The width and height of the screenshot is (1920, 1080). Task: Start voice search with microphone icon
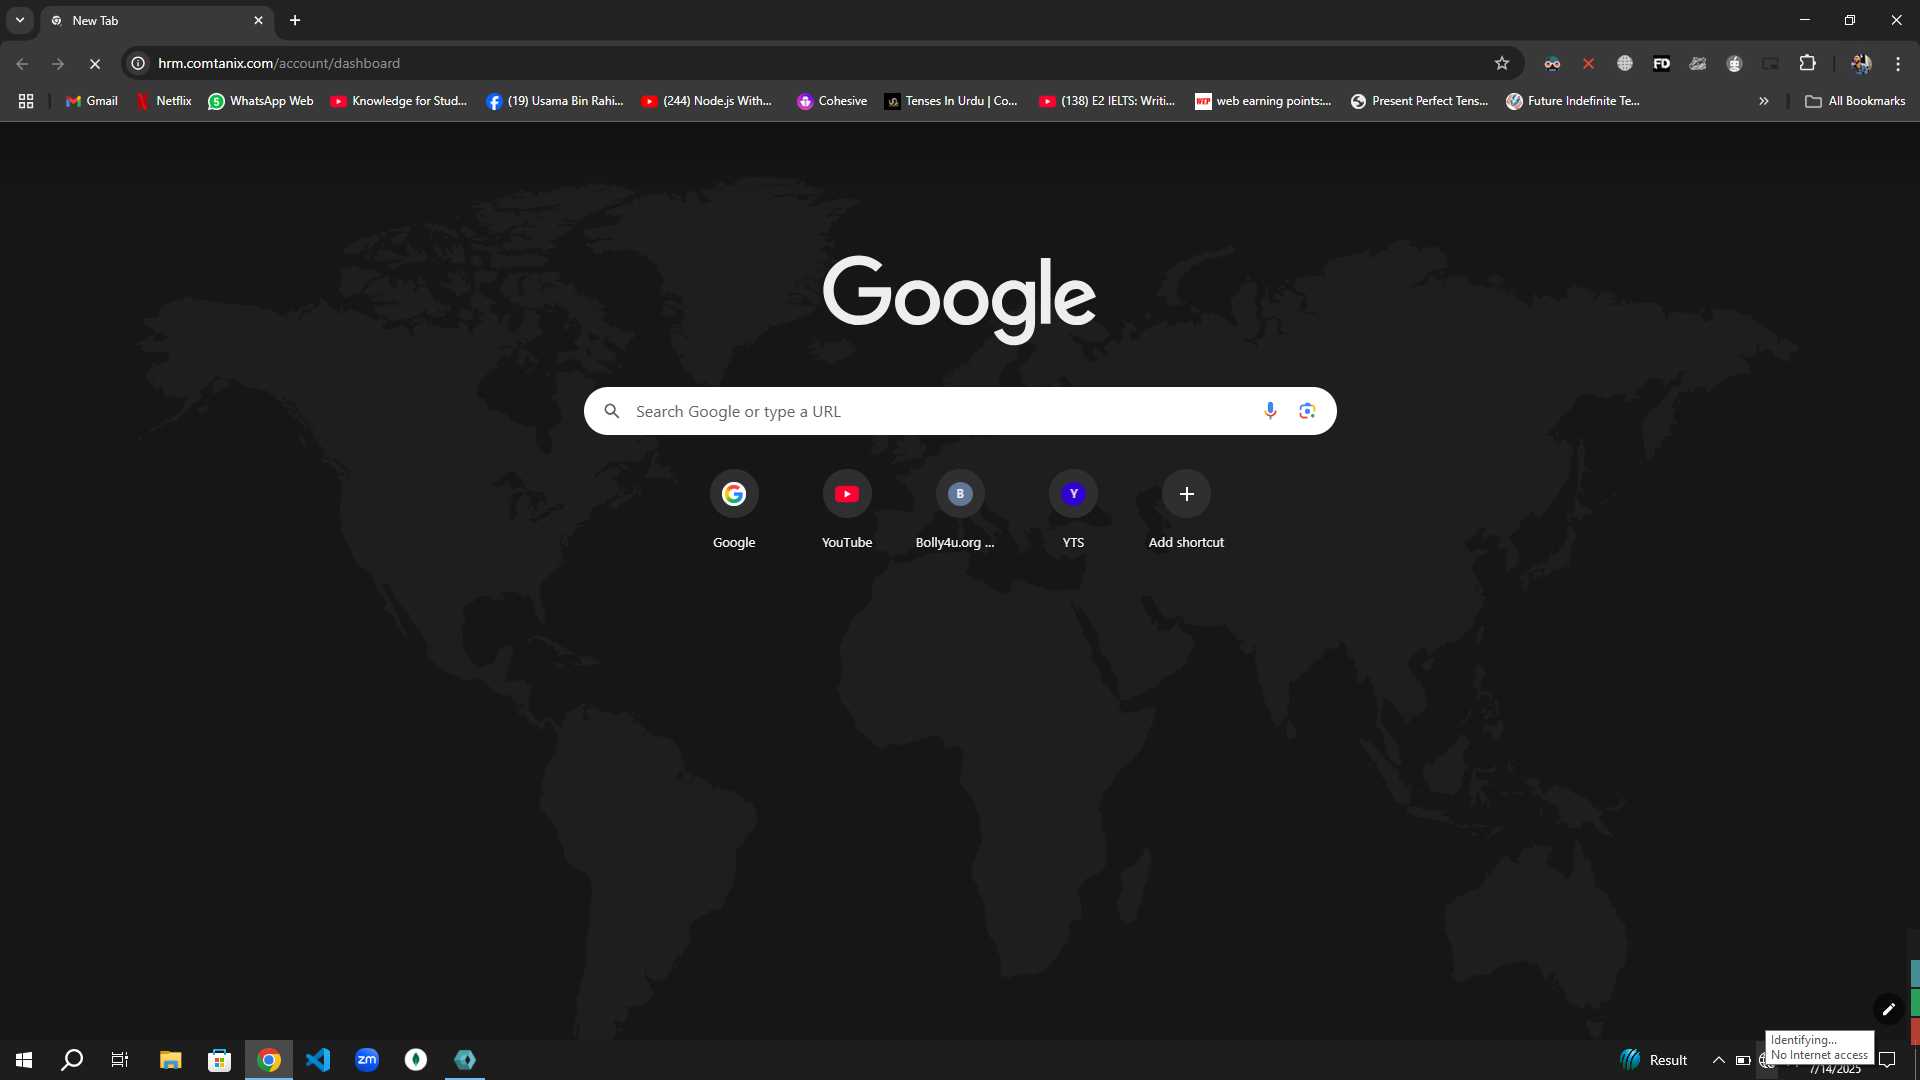click(x=1269, y=411)
